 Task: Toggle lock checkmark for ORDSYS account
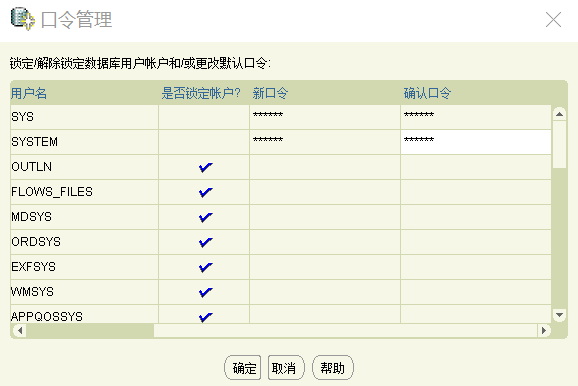pos(205,242)
